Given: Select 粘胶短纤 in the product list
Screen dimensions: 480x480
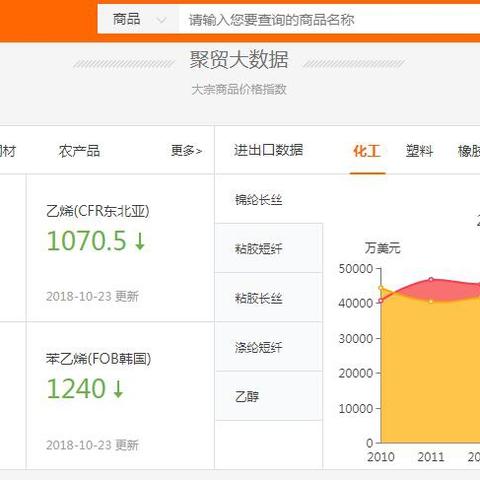Looking at the screenshot, I should 269,248.
